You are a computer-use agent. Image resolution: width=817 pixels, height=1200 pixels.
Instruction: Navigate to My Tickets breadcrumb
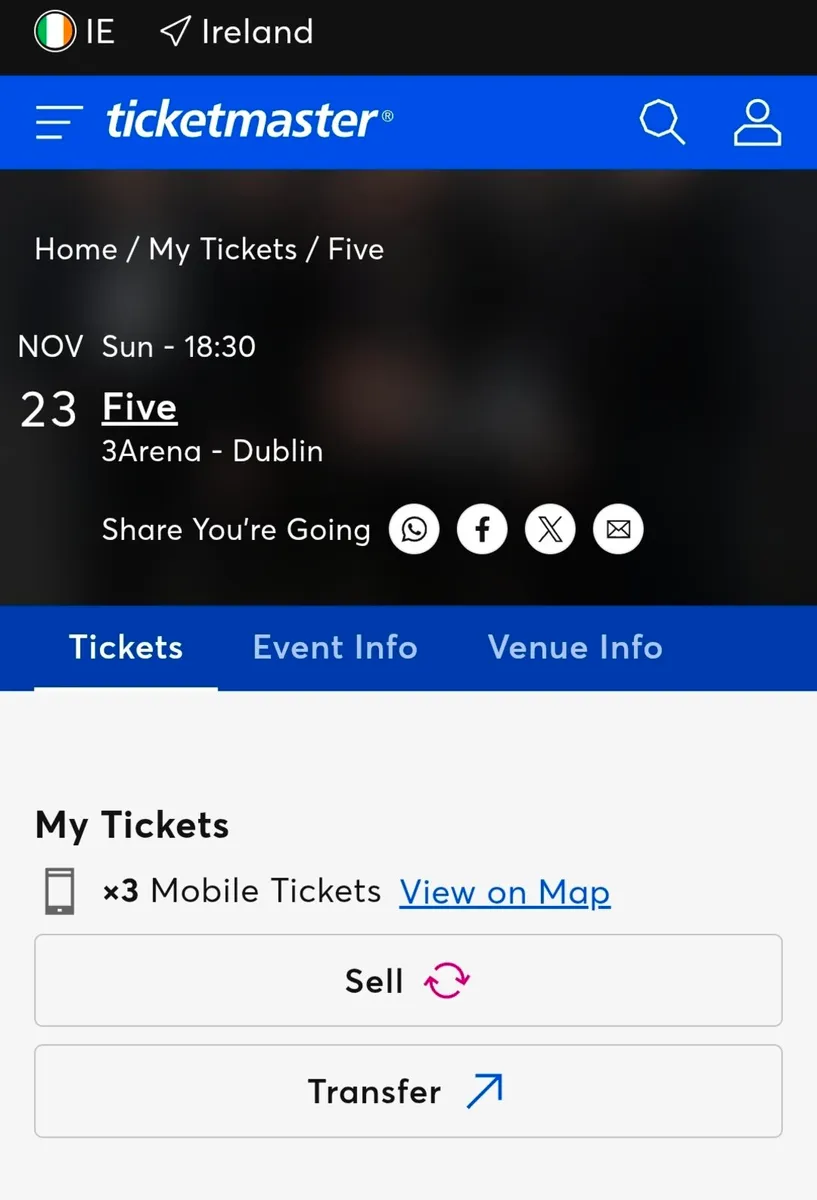[223, 249]
